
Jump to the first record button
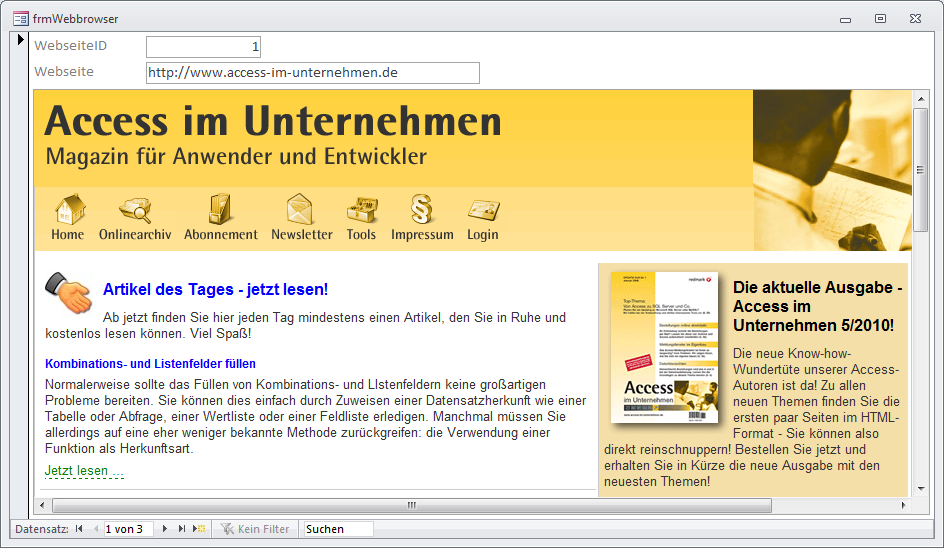(79, 529)
